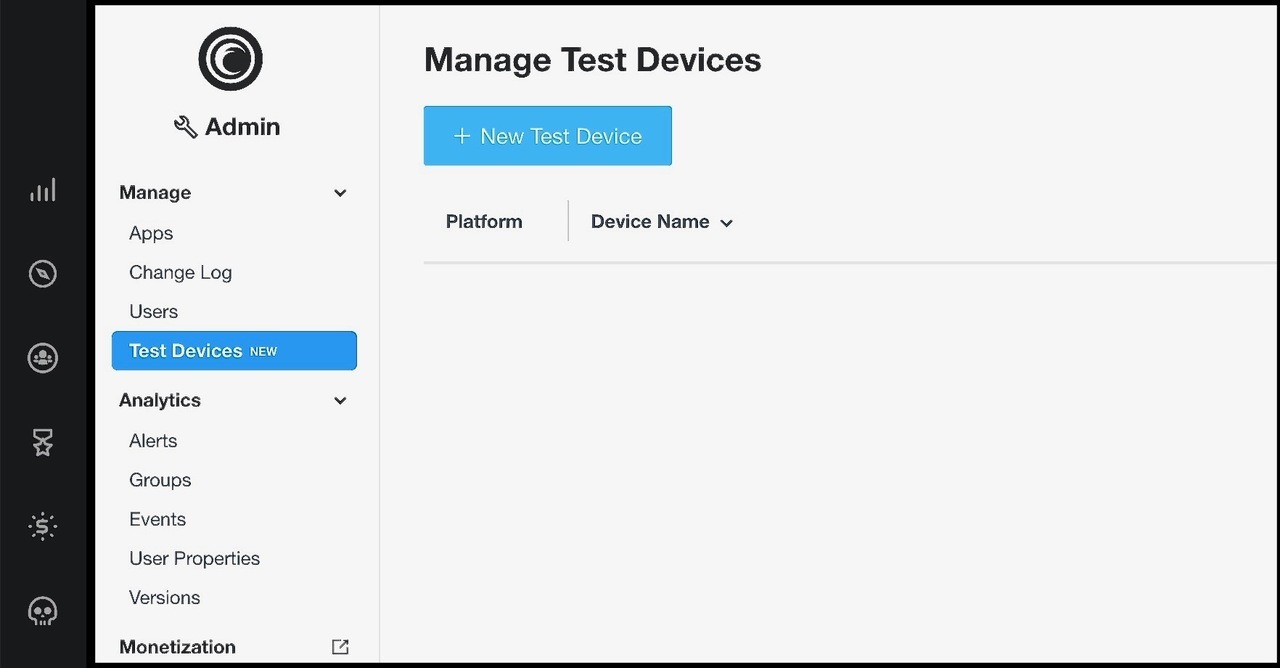1280x668 pixels.
Task: Open Monetization external link icon
Action: click(x=340, y=647)
